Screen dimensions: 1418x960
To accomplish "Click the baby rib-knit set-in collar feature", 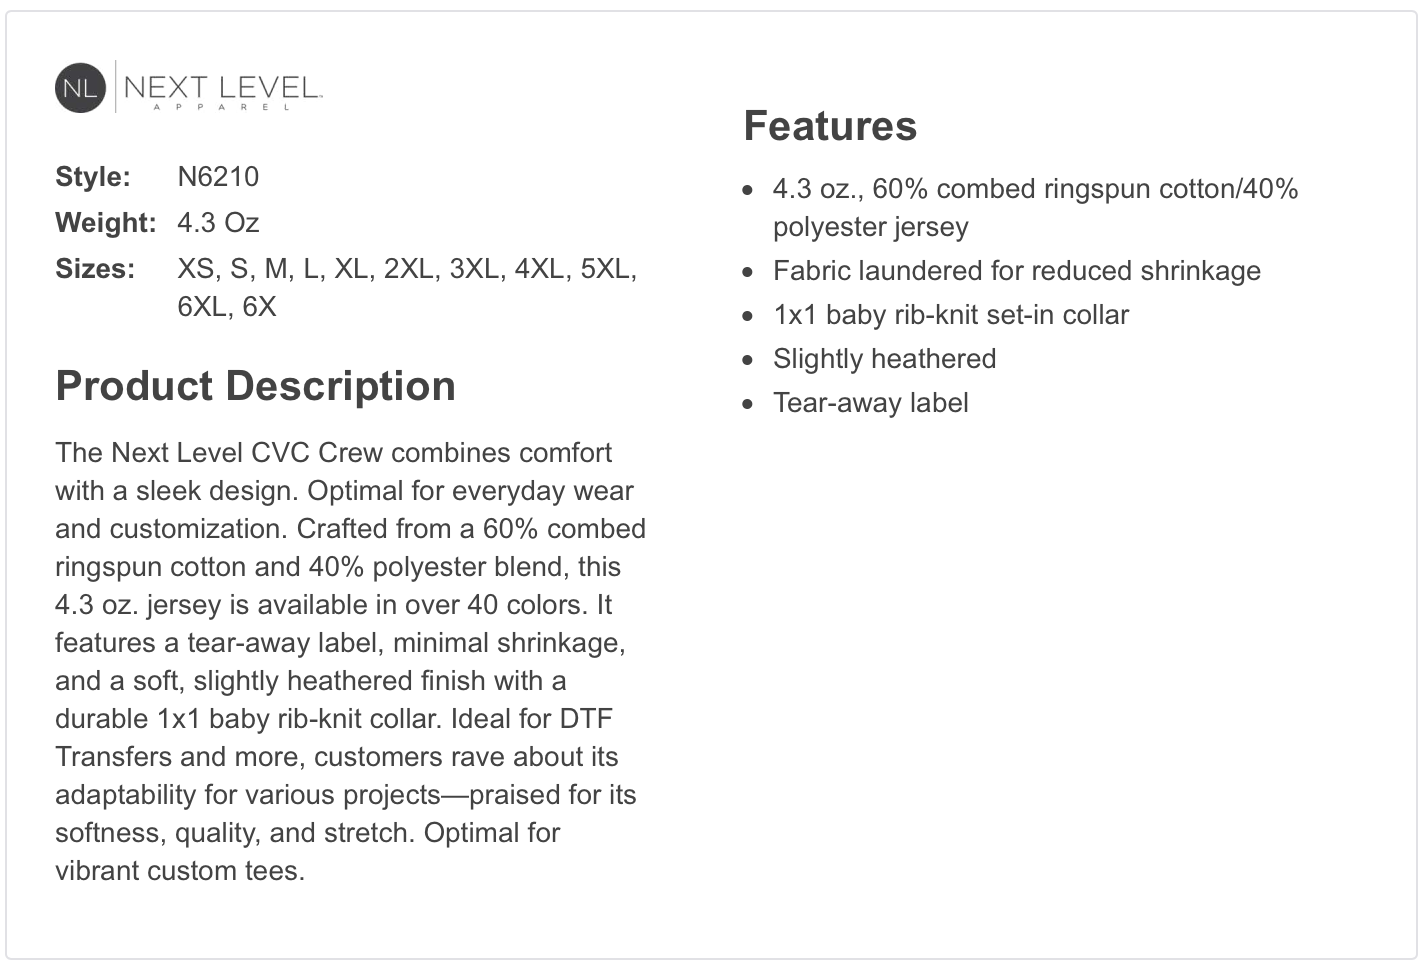I will click(x=950, y=315).
